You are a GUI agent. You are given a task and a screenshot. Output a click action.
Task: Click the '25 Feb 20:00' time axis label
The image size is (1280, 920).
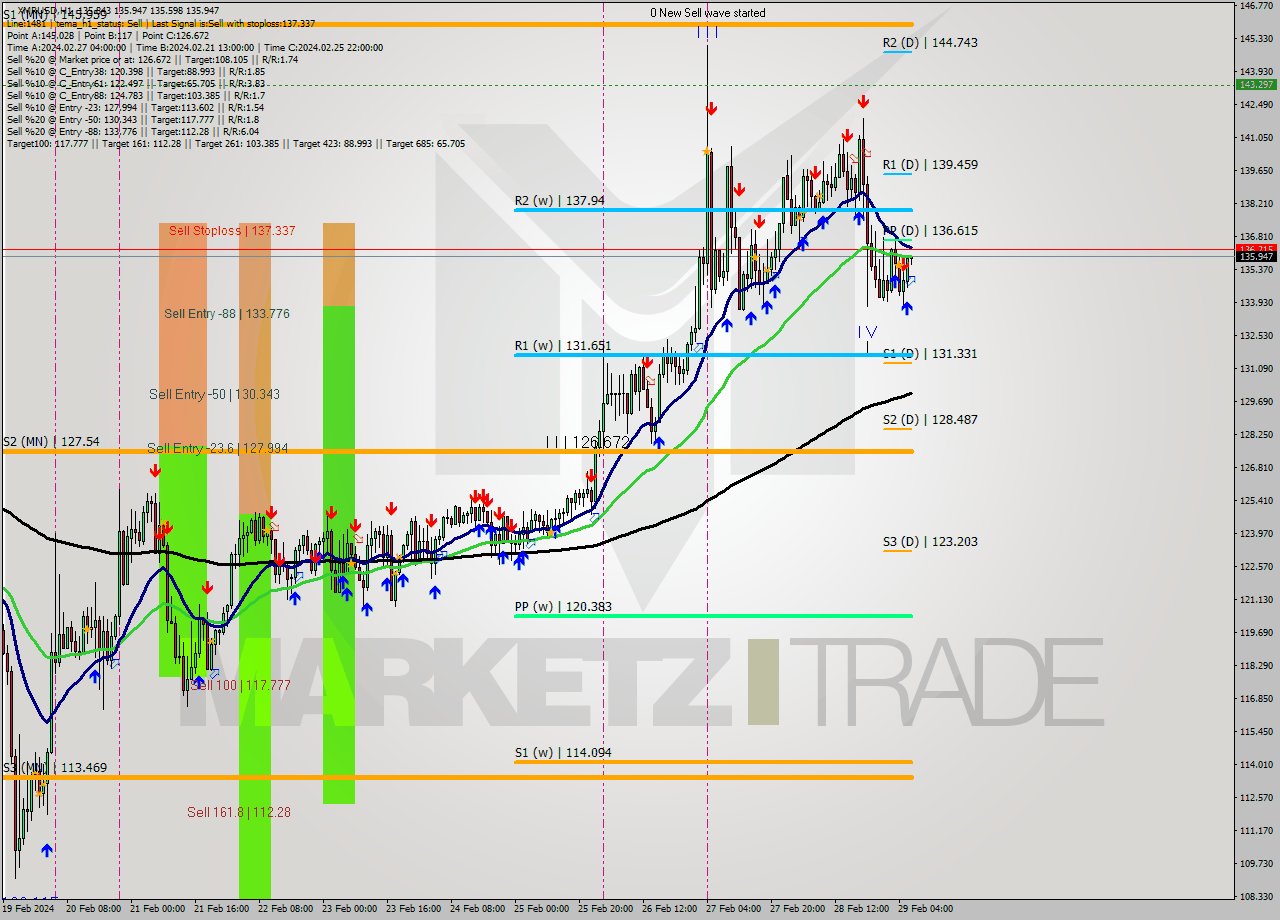(x=607, y=909)
